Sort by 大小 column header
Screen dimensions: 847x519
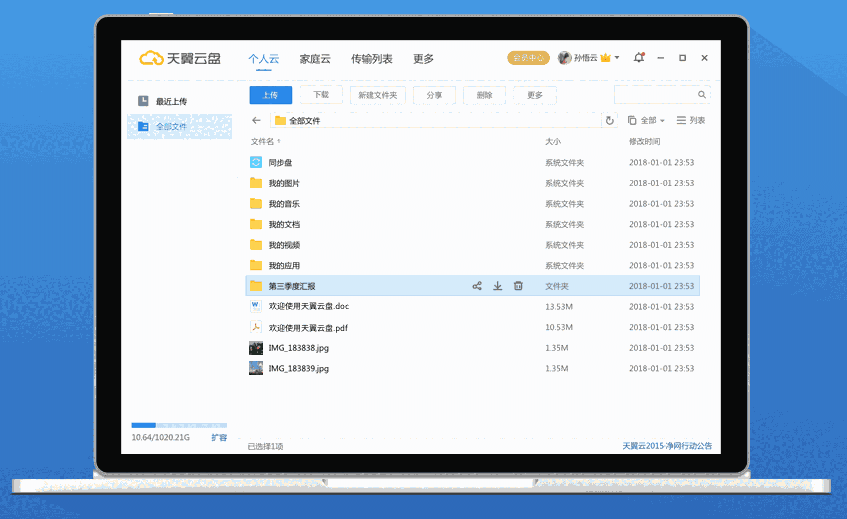coord(553,141)
